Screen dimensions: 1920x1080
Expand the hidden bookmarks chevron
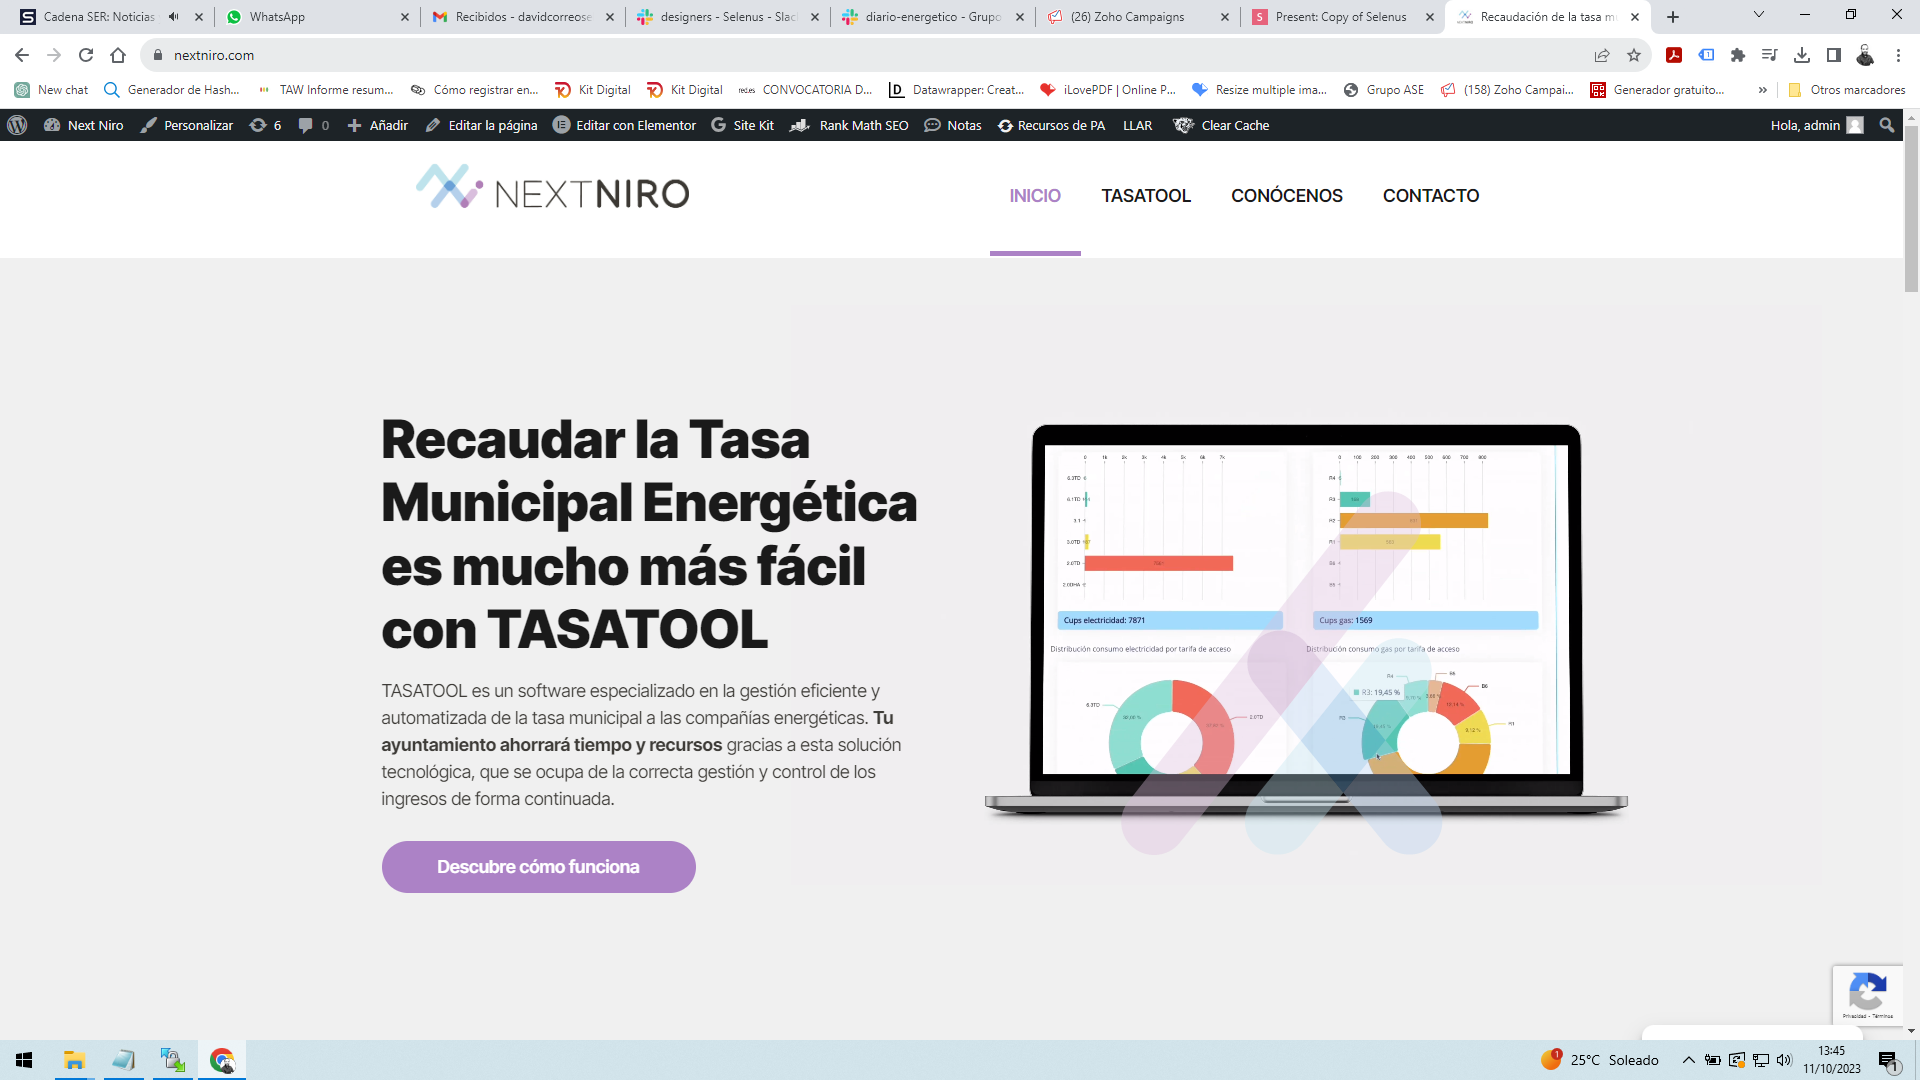[x=1762, y=90]
